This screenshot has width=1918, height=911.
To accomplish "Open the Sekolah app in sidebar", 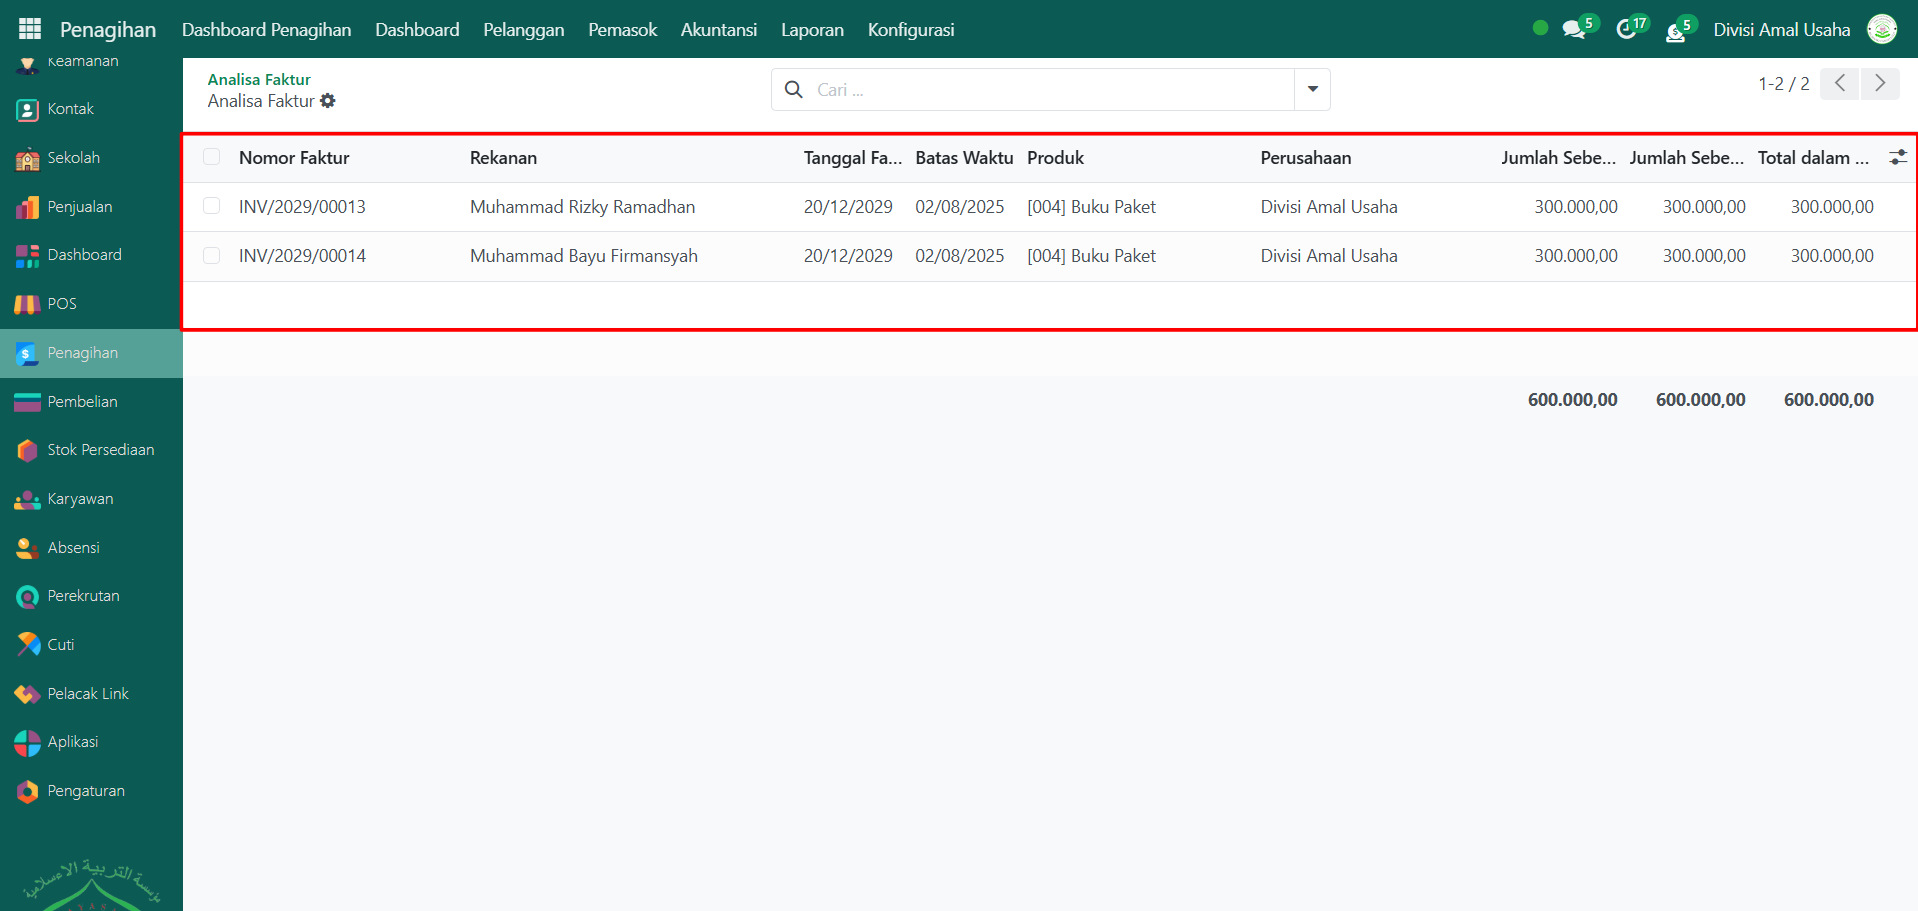I will [73, 158].
